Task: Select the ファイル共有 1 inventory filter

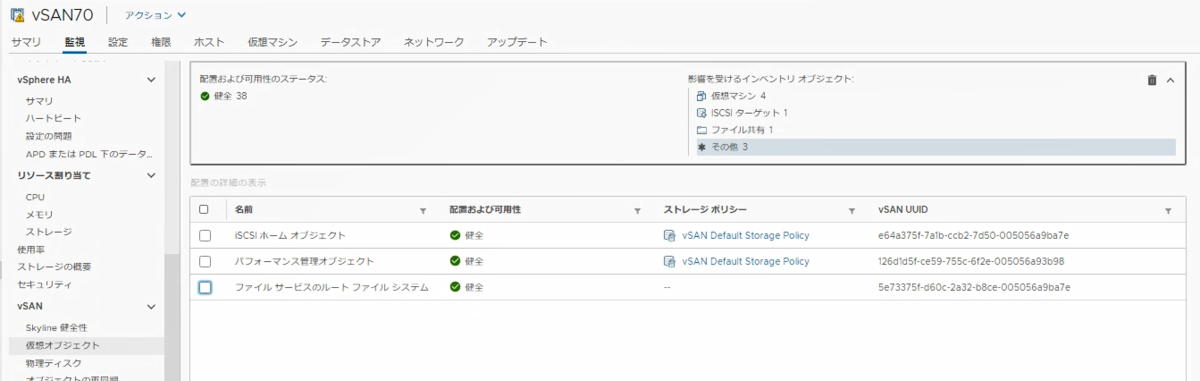Action: (x=742, y=130)
